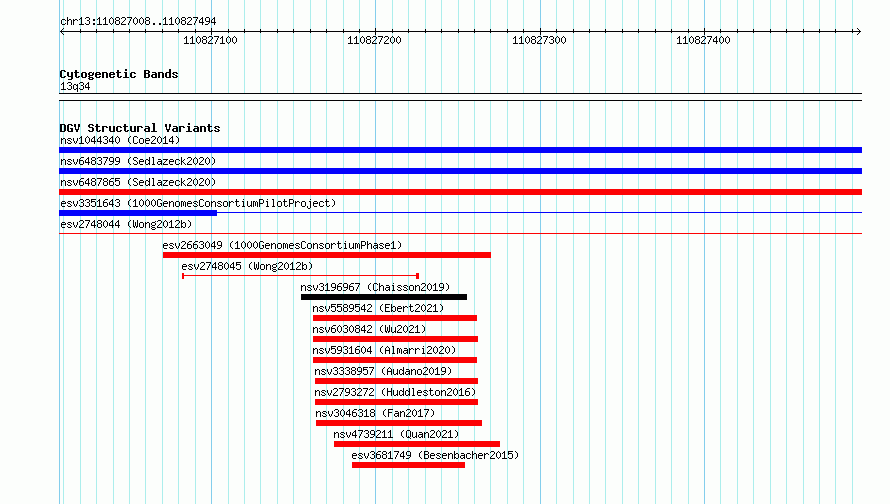
Task: Open the esv2748045 (Wong2012b) variant label
Action: 247,266
